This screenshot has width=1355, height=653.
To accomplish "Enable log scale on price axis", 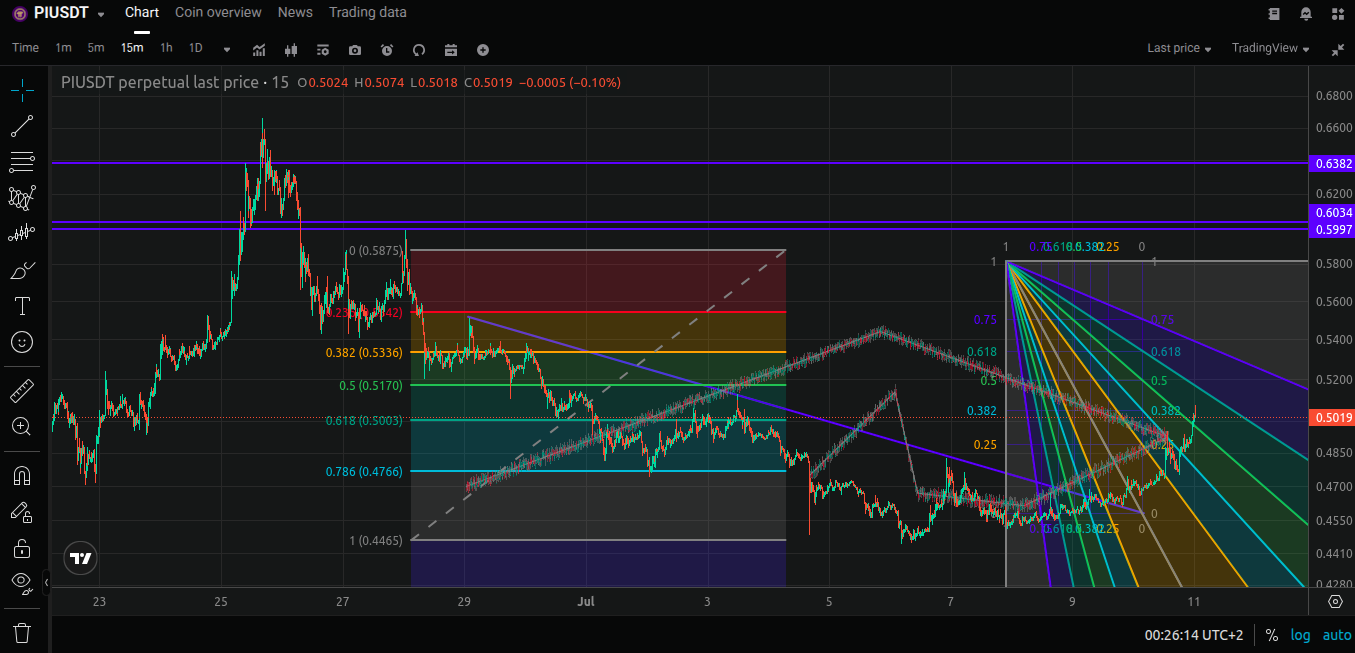I will click(1300, 635).
